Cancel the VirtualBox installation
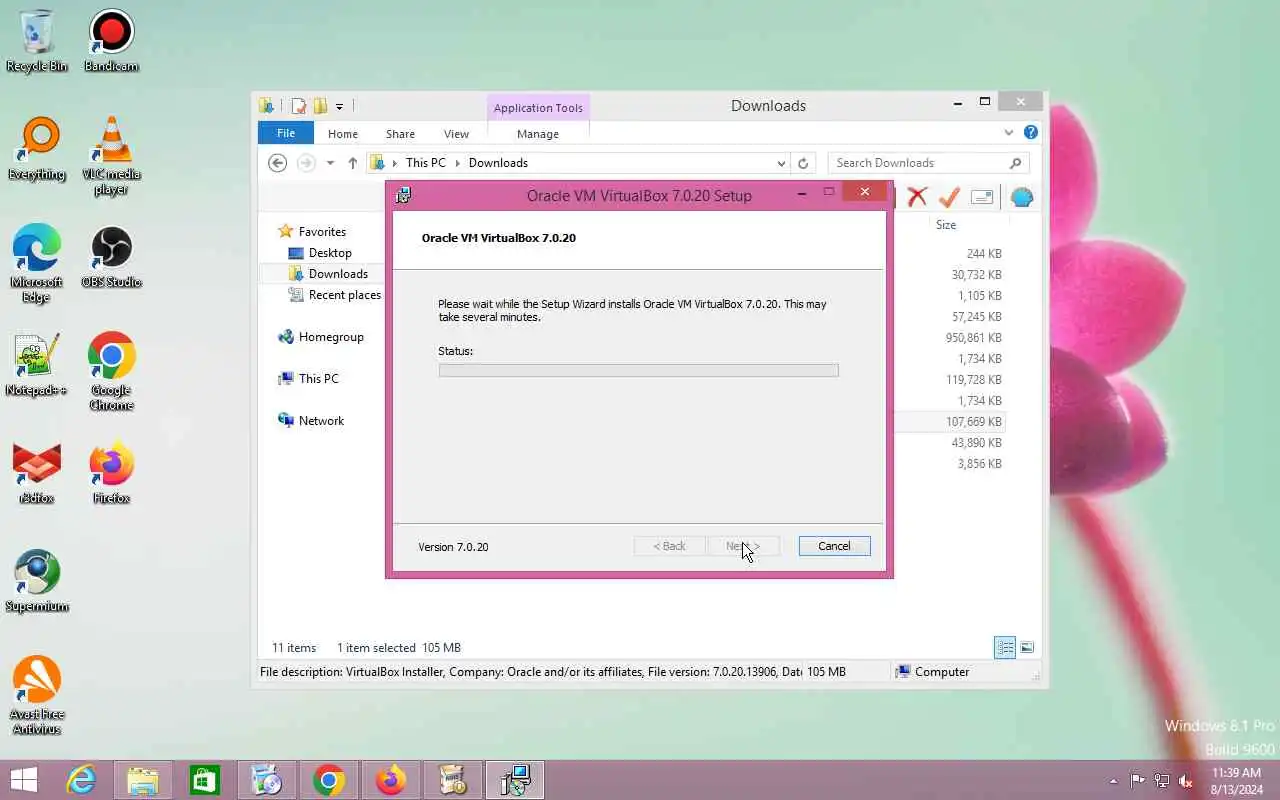 tap(834, 546)
